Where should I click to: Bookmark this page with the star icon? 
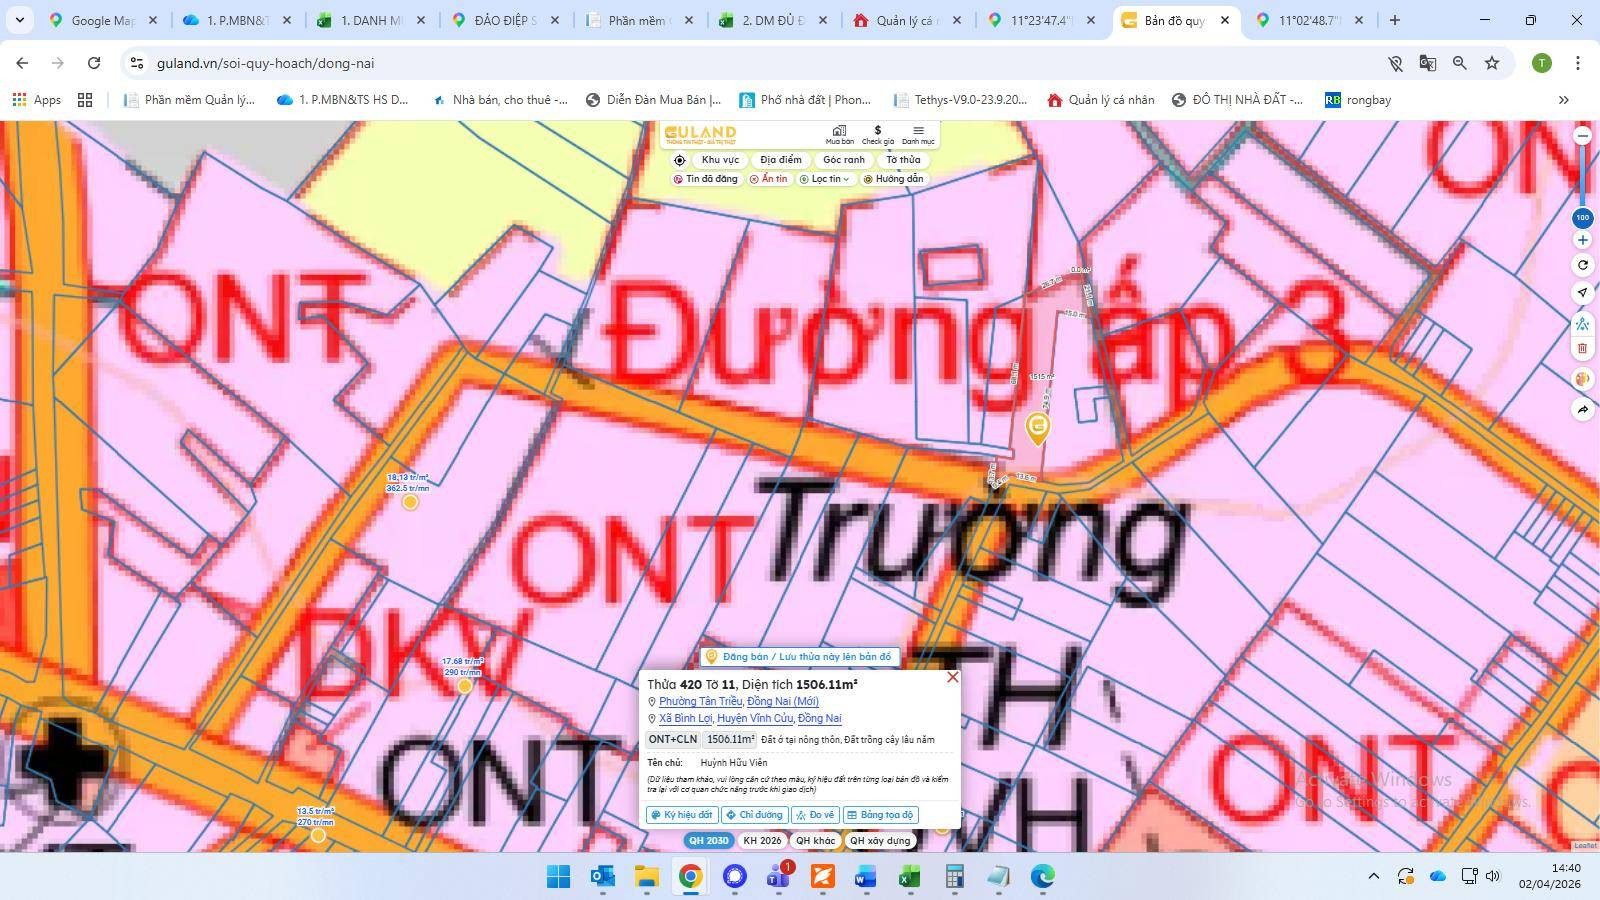[1492, 63]
